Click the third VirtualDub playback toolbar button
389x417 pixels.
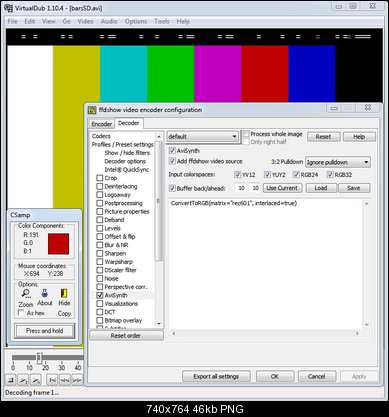36,379
